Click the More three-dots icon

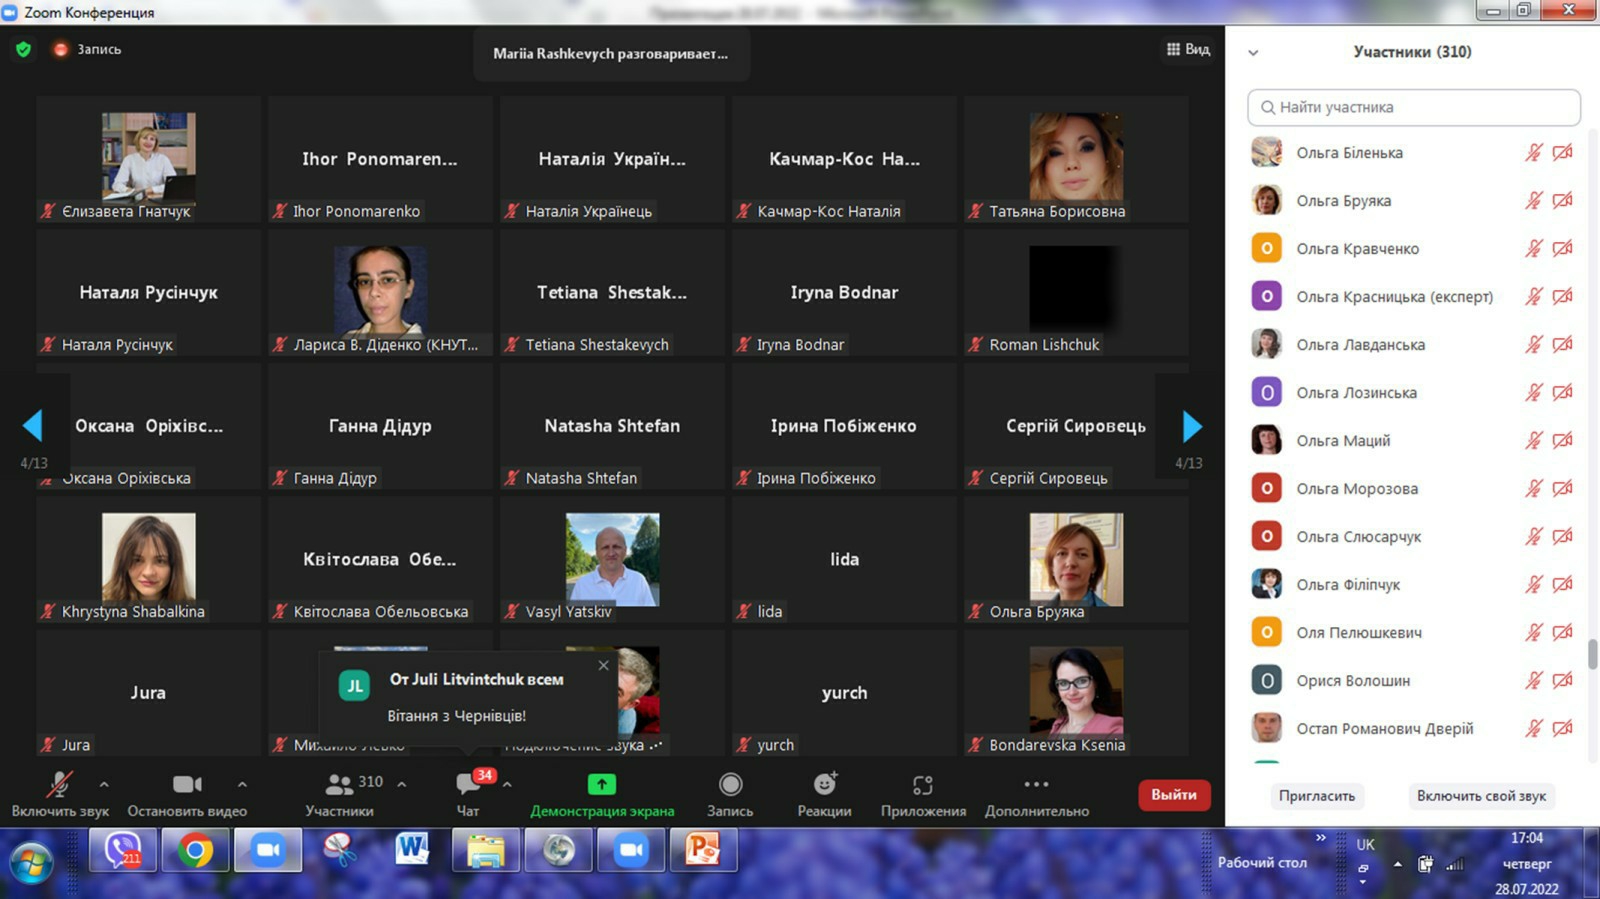click(1036, 785)
